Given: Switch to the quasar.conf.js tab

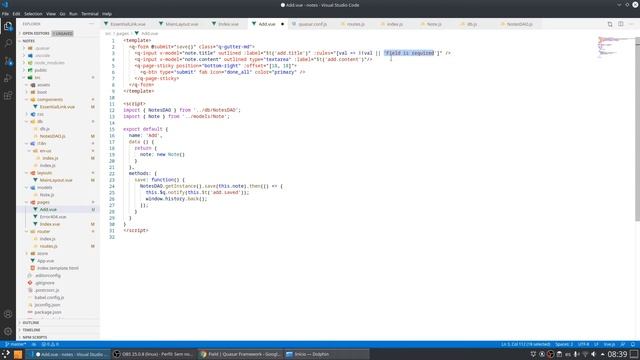Looking at the screenshot, I should [312, 24].
